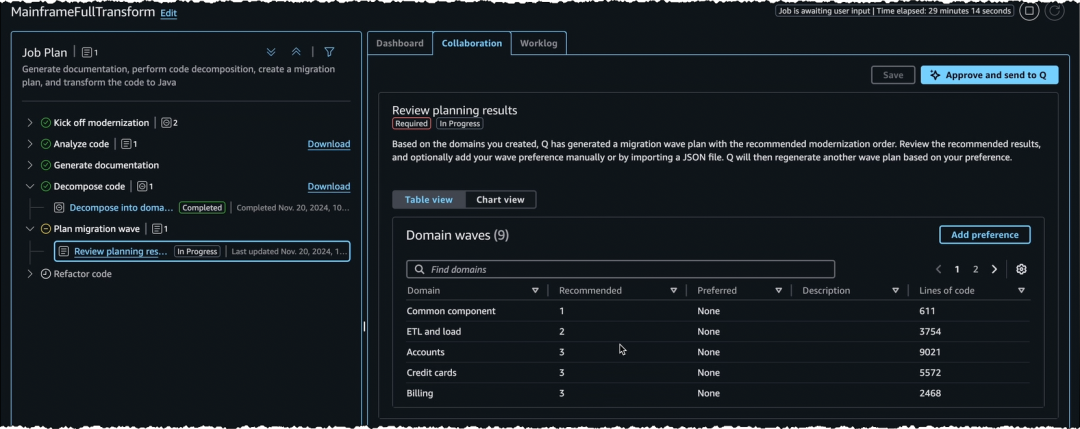This screenshot has height=429, width=1080.
Task: Sort by the Domain column arrow
Action: tap(535, 291)
